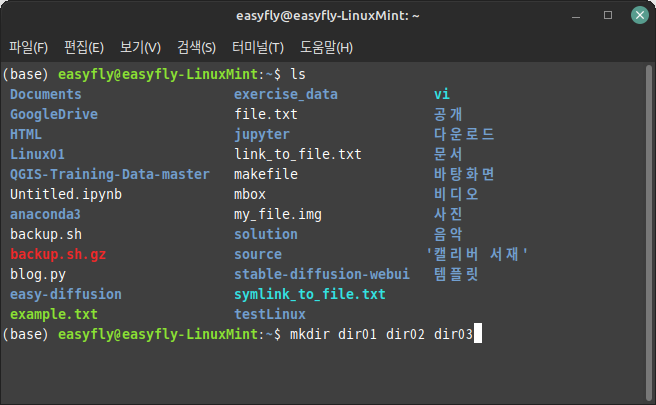Click the white backup.sh file name
This screenshot has width=656, height=405.
point(46,234)
